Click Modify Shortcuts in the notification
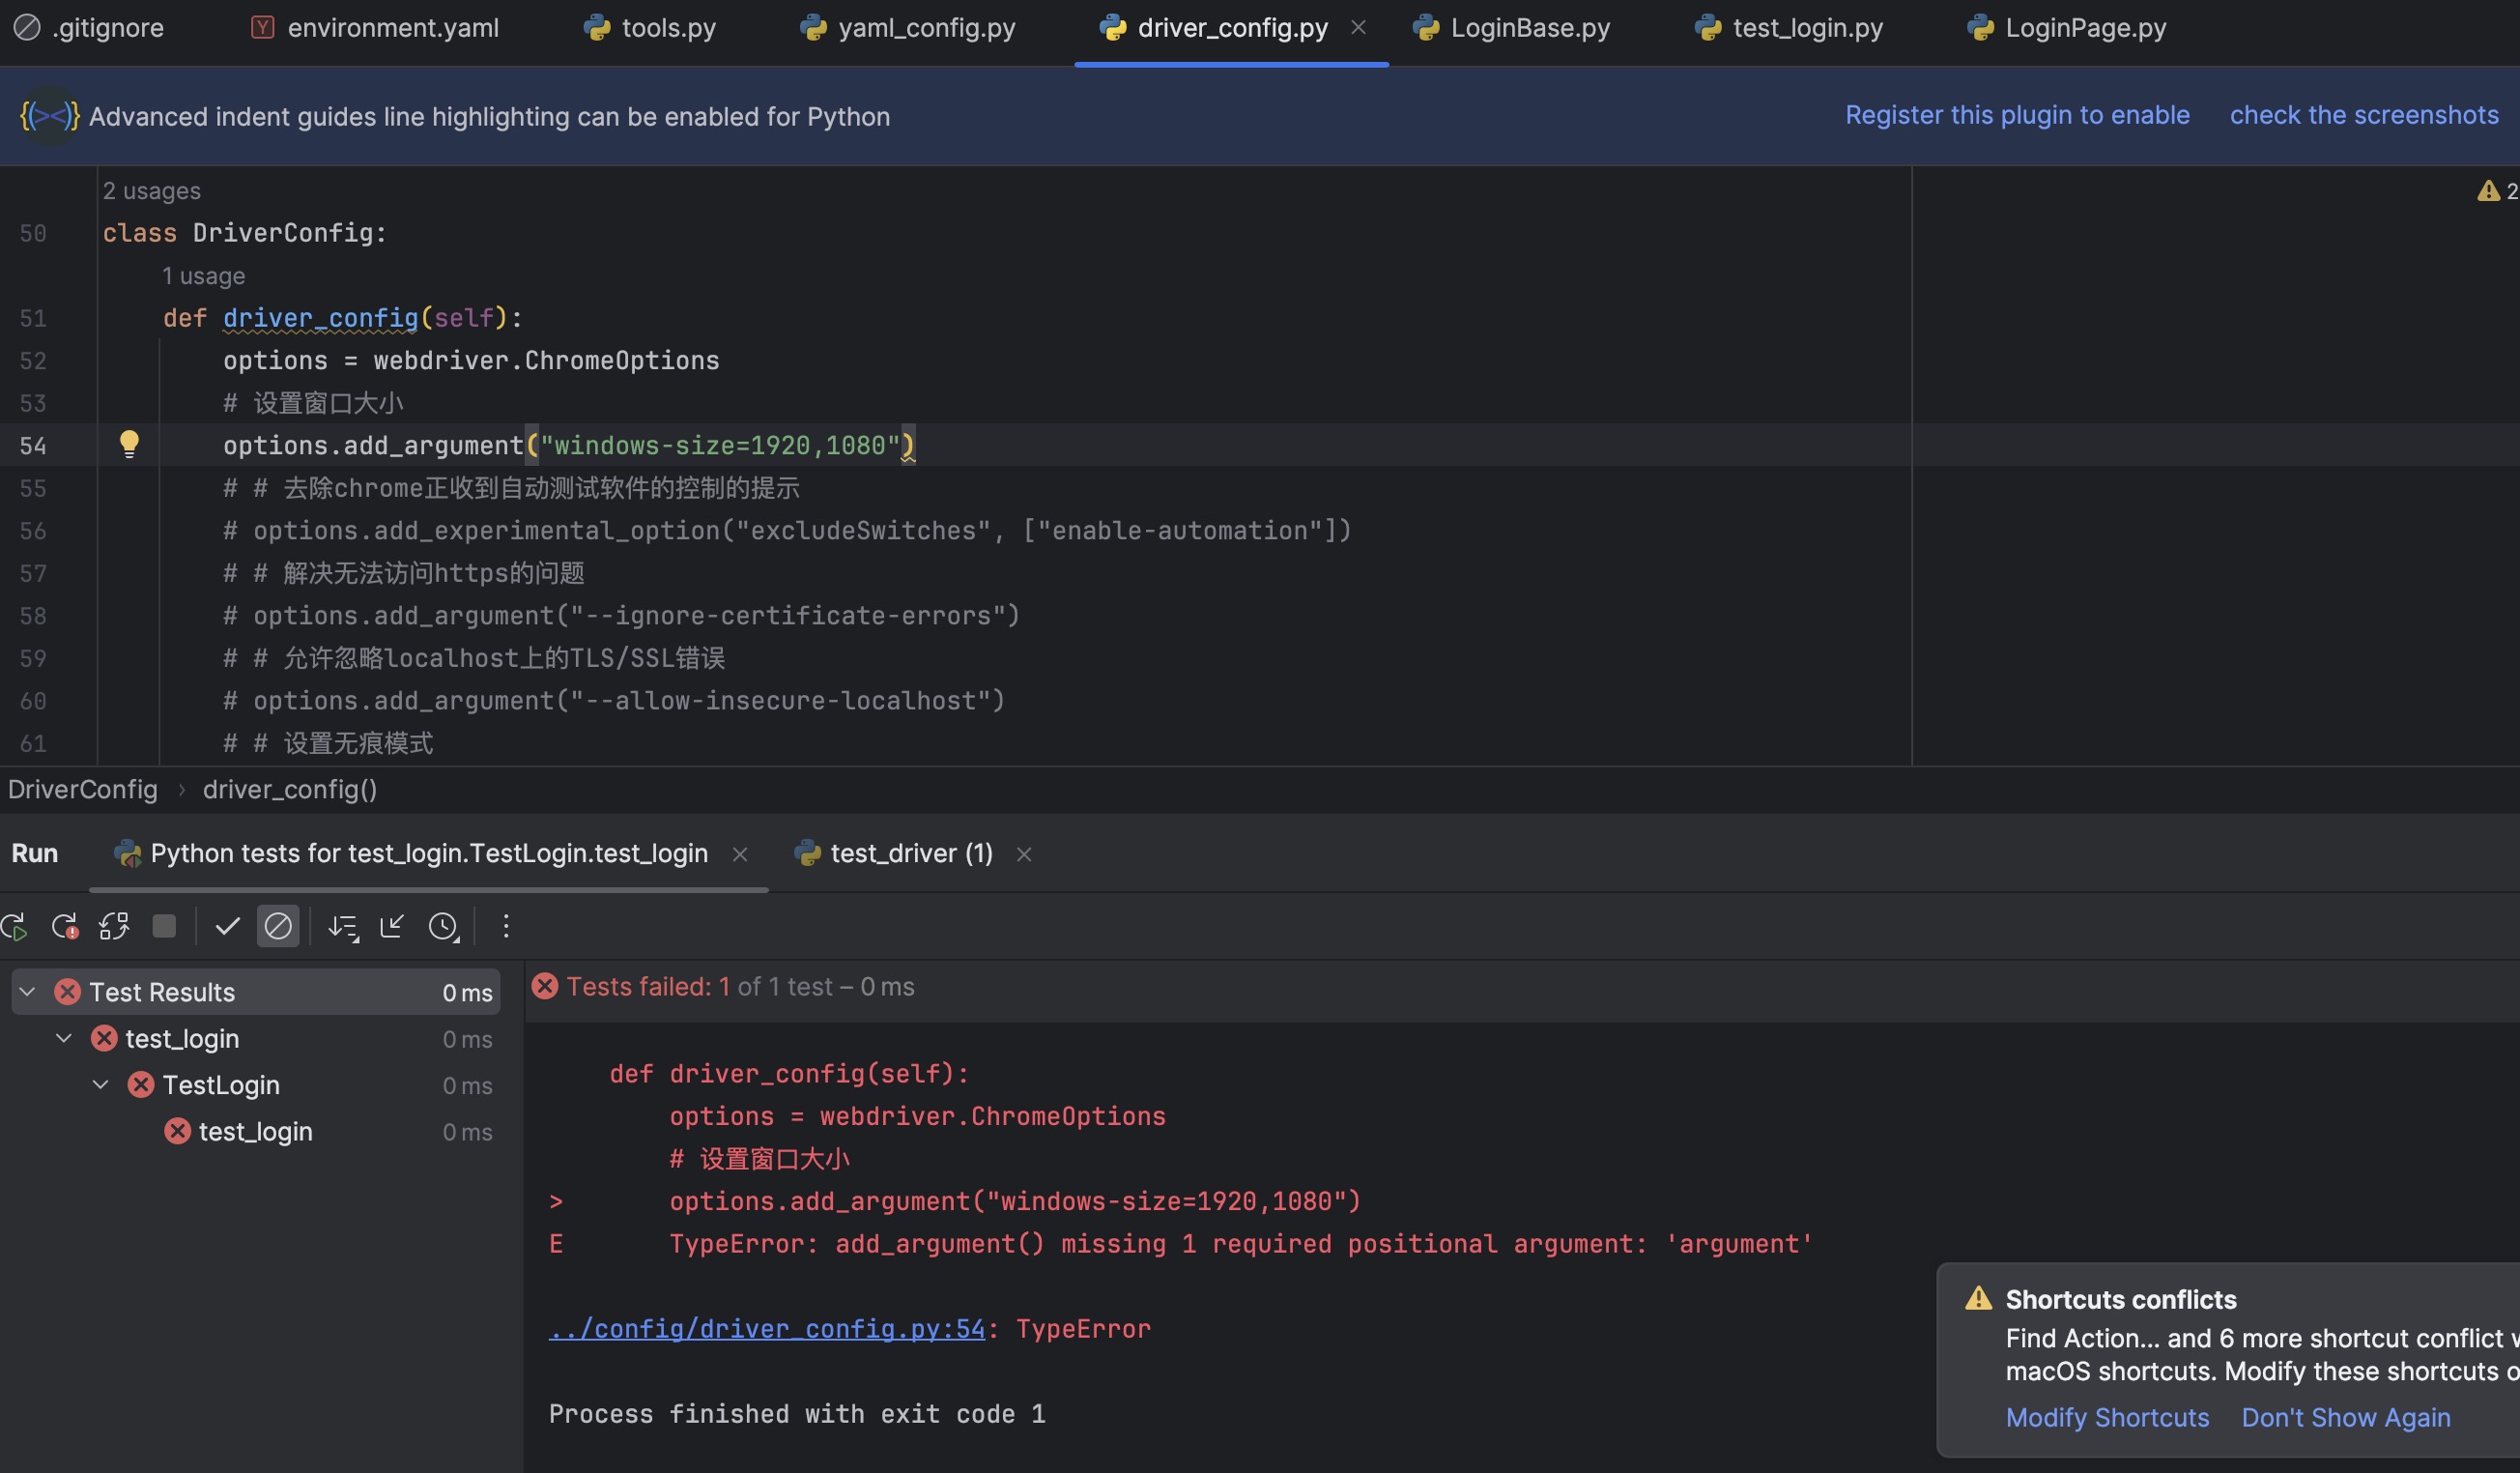Viewport: 2520px width, 1473px height. [x=2107, y=1417]
